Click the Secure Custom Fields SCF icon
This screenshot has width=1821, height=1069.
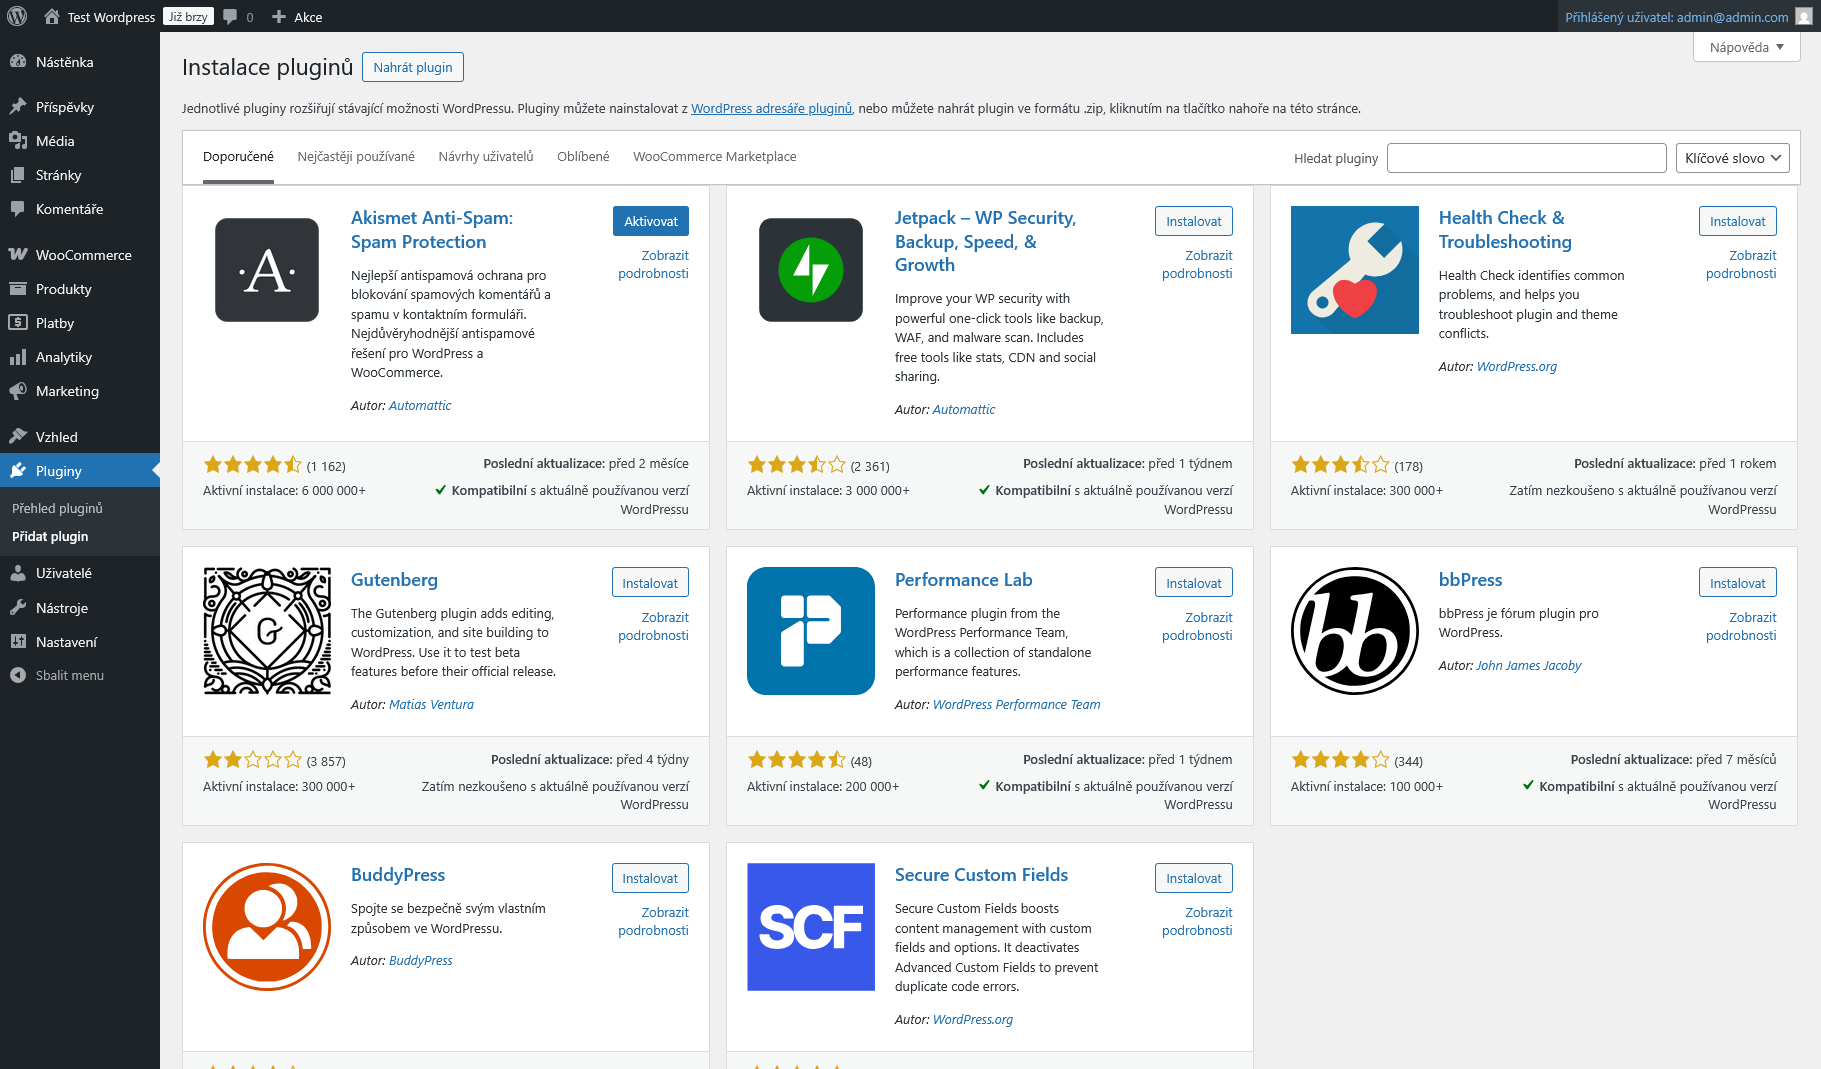tap(810, 927)
